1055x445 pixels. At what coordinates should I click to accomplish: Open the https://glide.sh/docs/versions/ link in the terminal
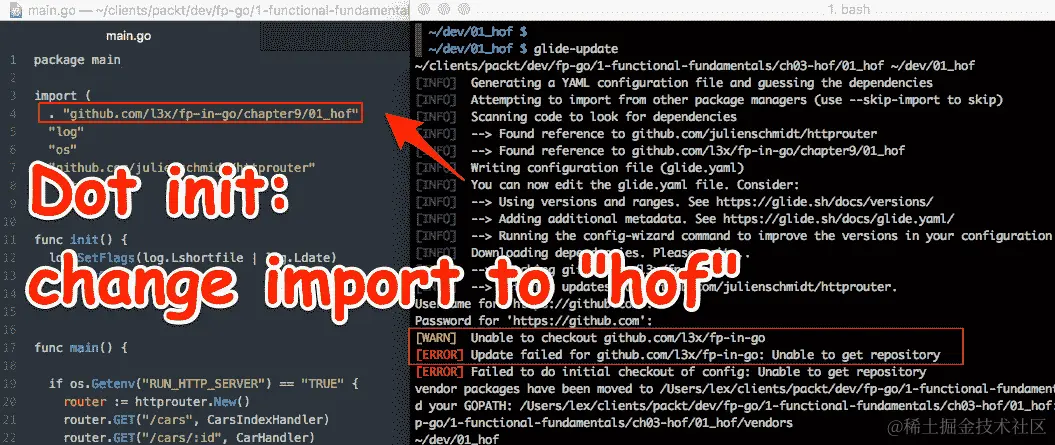[x=824, y=201]
